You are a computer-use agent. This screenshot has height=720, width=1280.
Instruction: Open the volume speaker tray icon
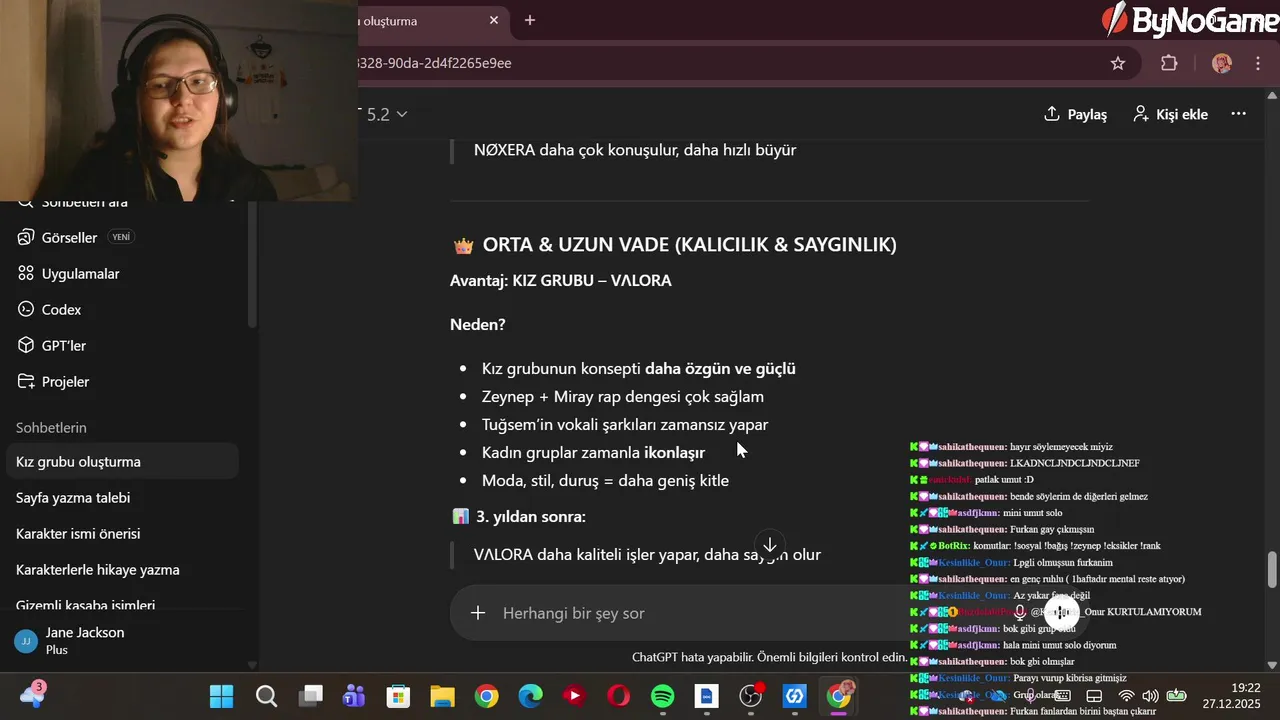tap(1150, 696)
